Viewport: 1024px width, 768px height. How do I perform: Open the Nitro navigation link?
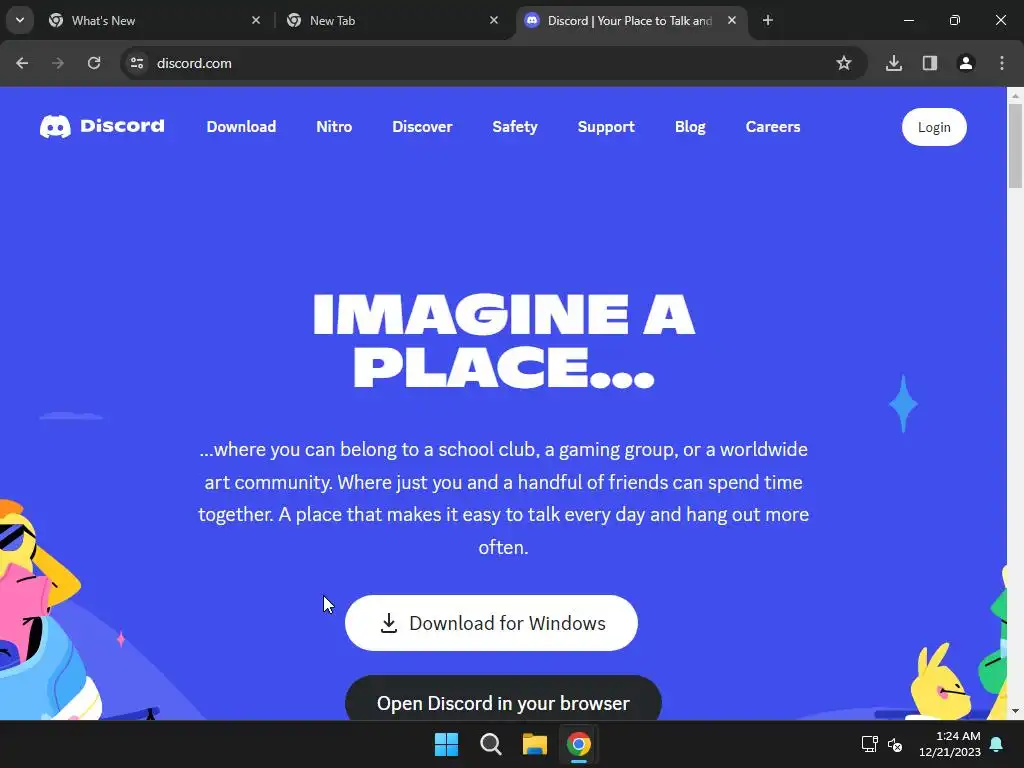pyautogui.click(x=334, y=127)
